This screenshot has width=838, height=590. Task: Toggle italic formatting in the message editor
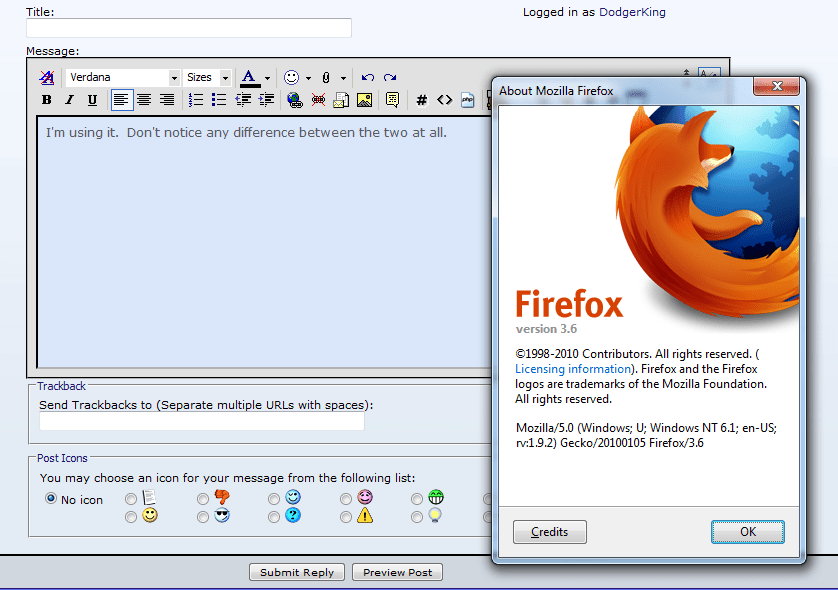[x=69, y=100]
